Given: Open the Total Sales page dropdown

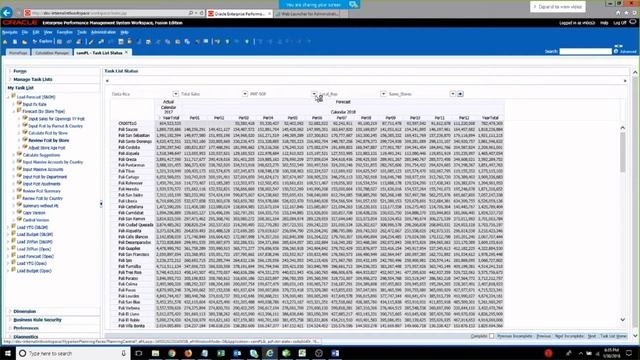Looking at the screenshot, I should pyautogui.click(x=245, y=94).
